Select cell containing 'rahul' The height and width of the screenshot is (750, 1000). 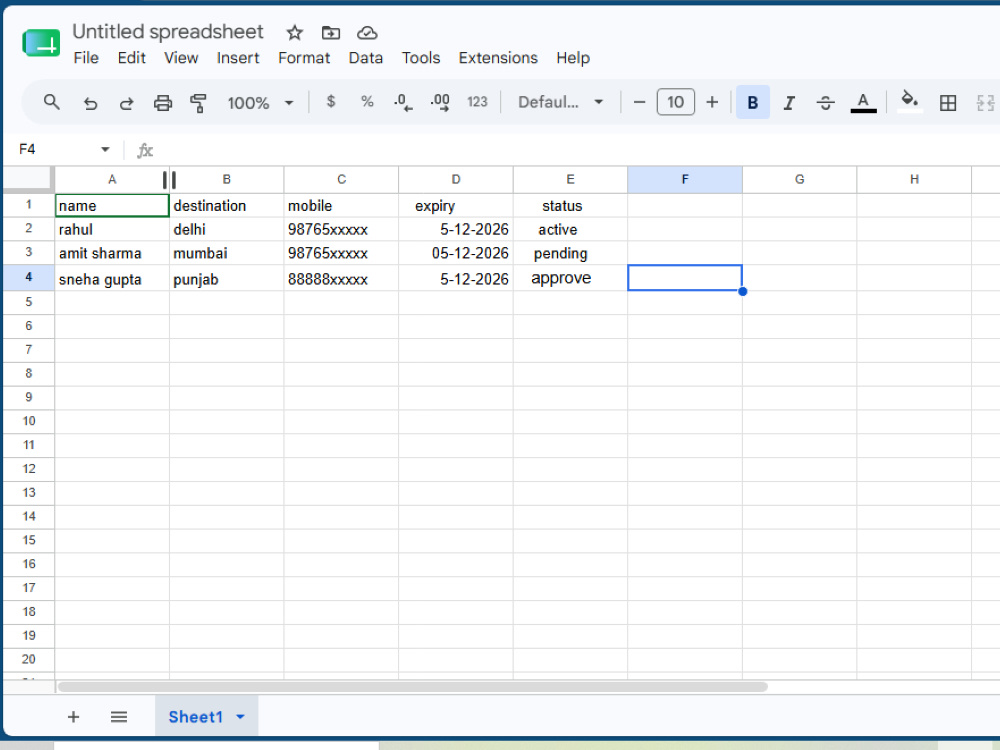112,230
